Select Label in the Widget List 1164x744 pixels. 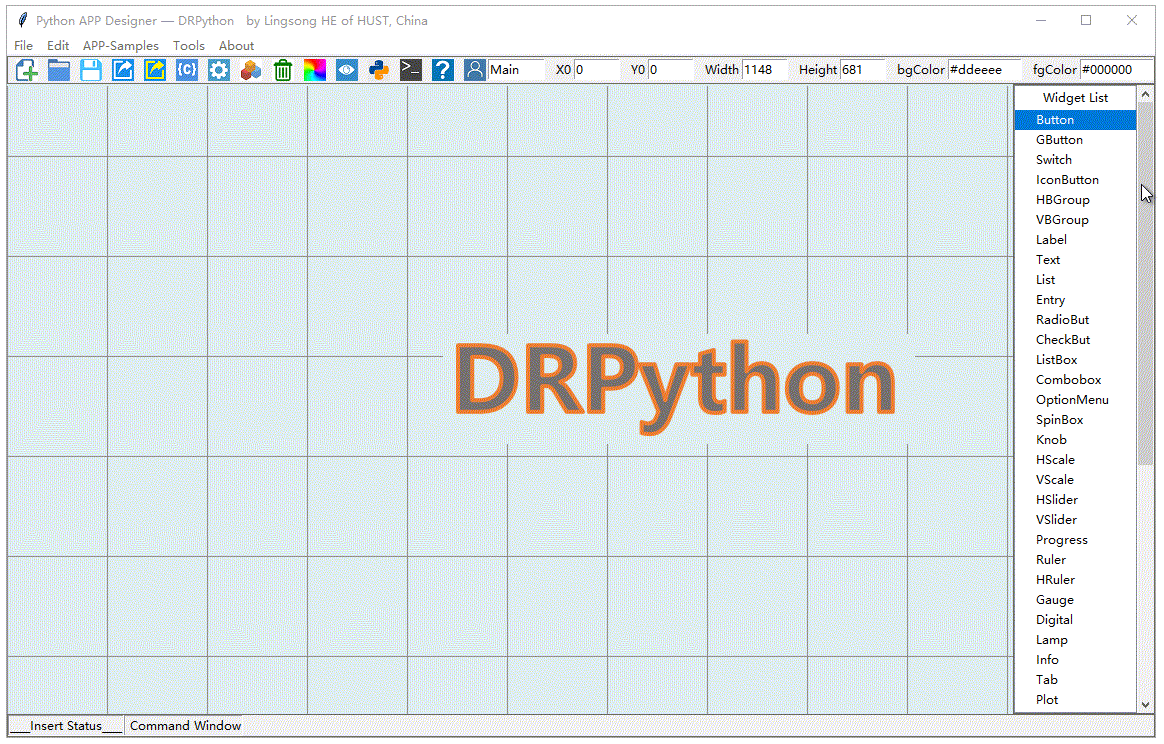point(1075,240)
